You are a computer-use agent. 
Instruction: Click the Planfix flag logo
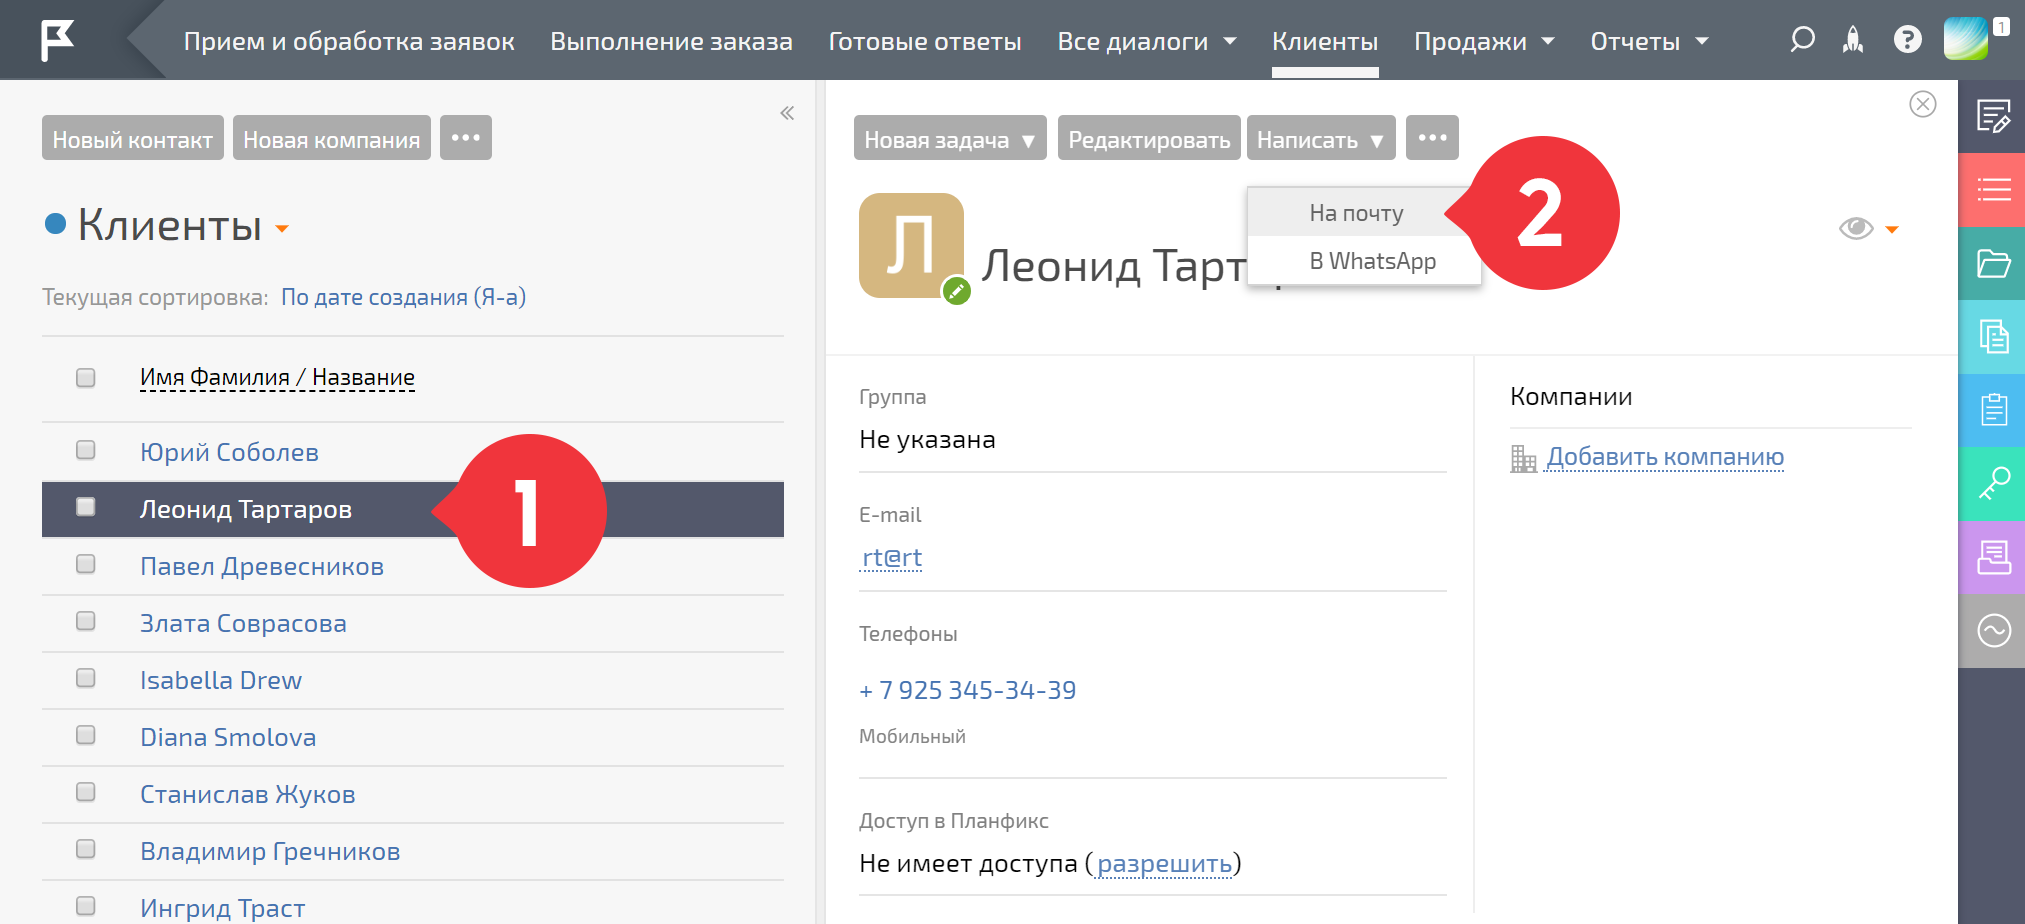pyautogui.click(x=57, y=40)
